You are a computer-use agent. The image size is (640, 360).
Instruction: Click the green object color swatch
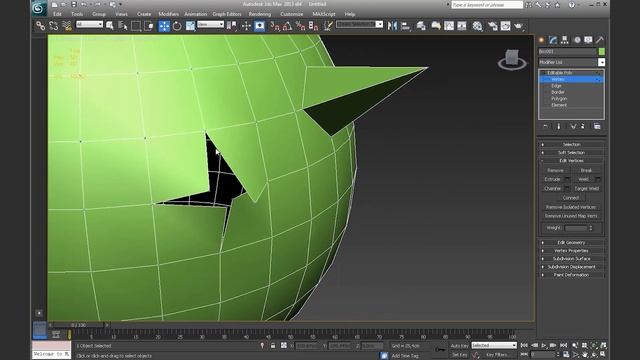pyautogui.click(x=602, y=51)
